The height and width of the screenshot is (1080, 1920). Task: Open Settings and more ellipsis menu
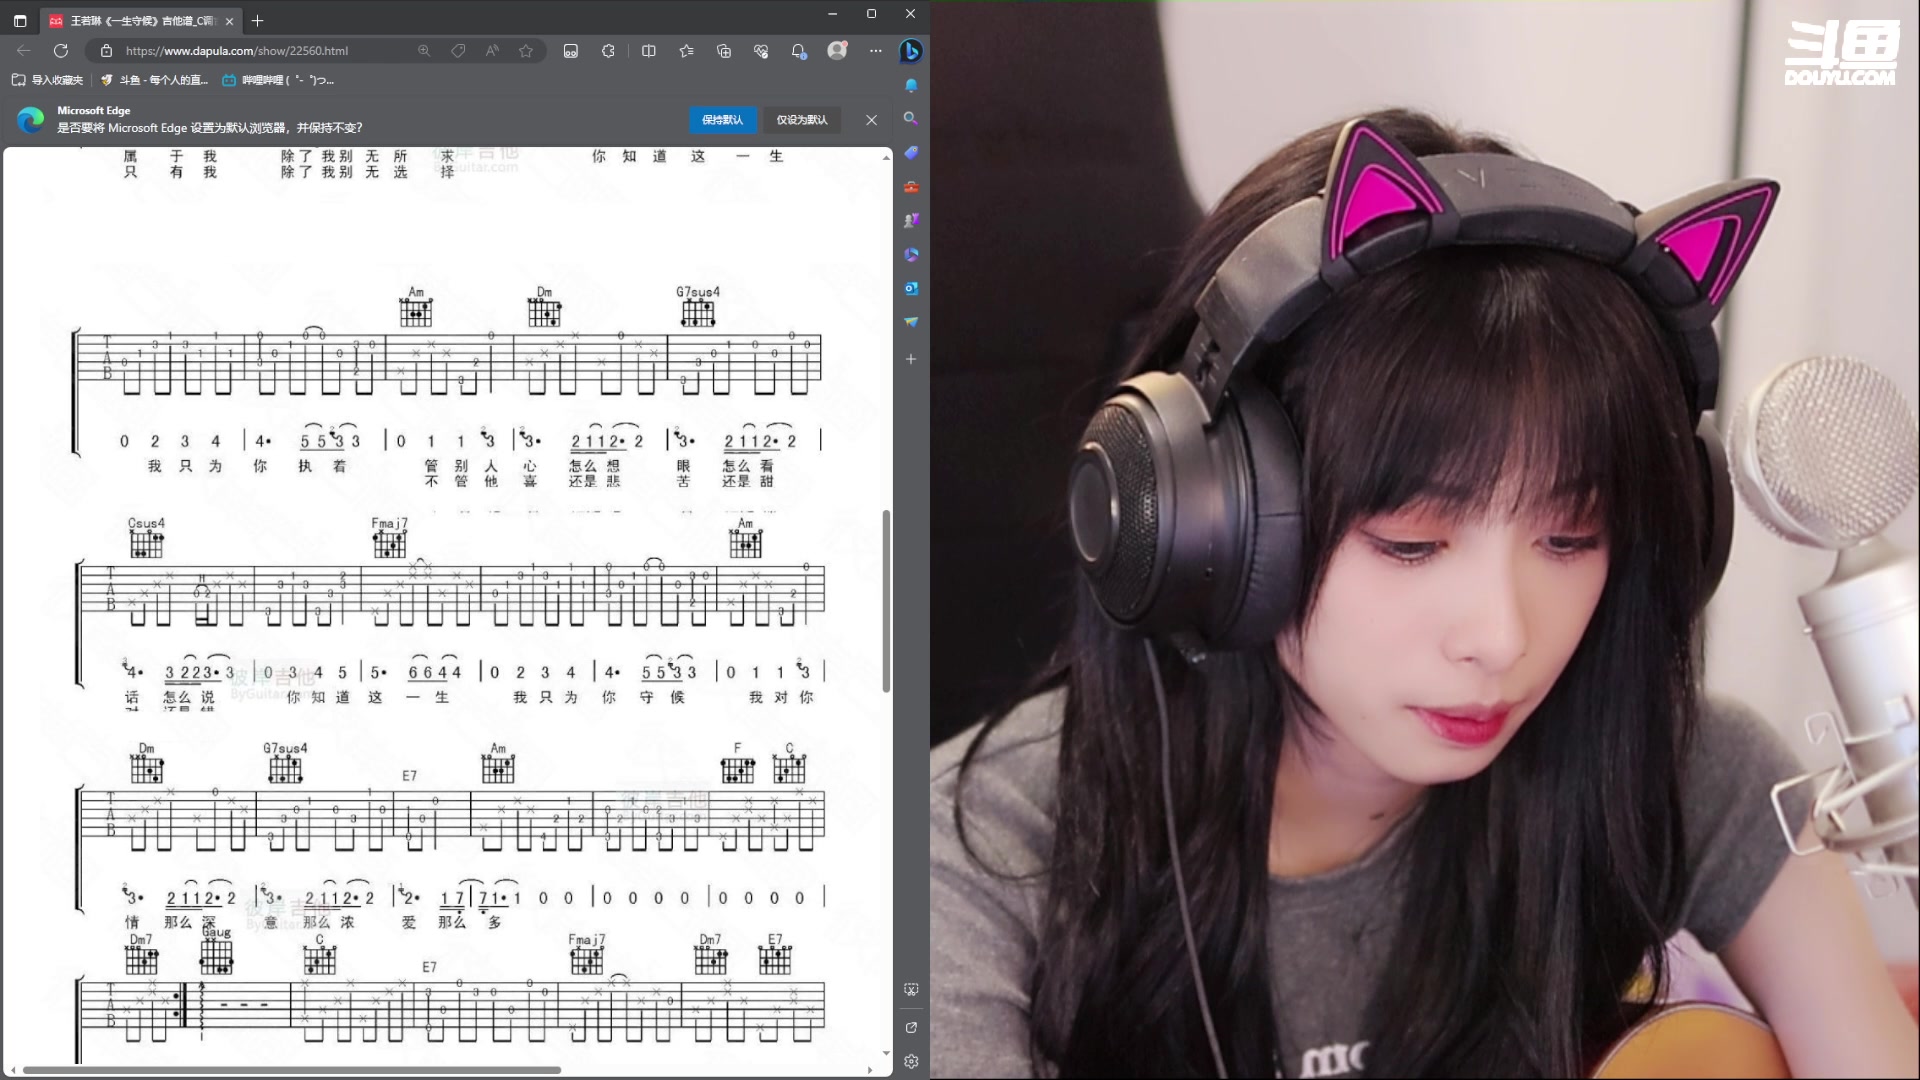tap(876, 51)
